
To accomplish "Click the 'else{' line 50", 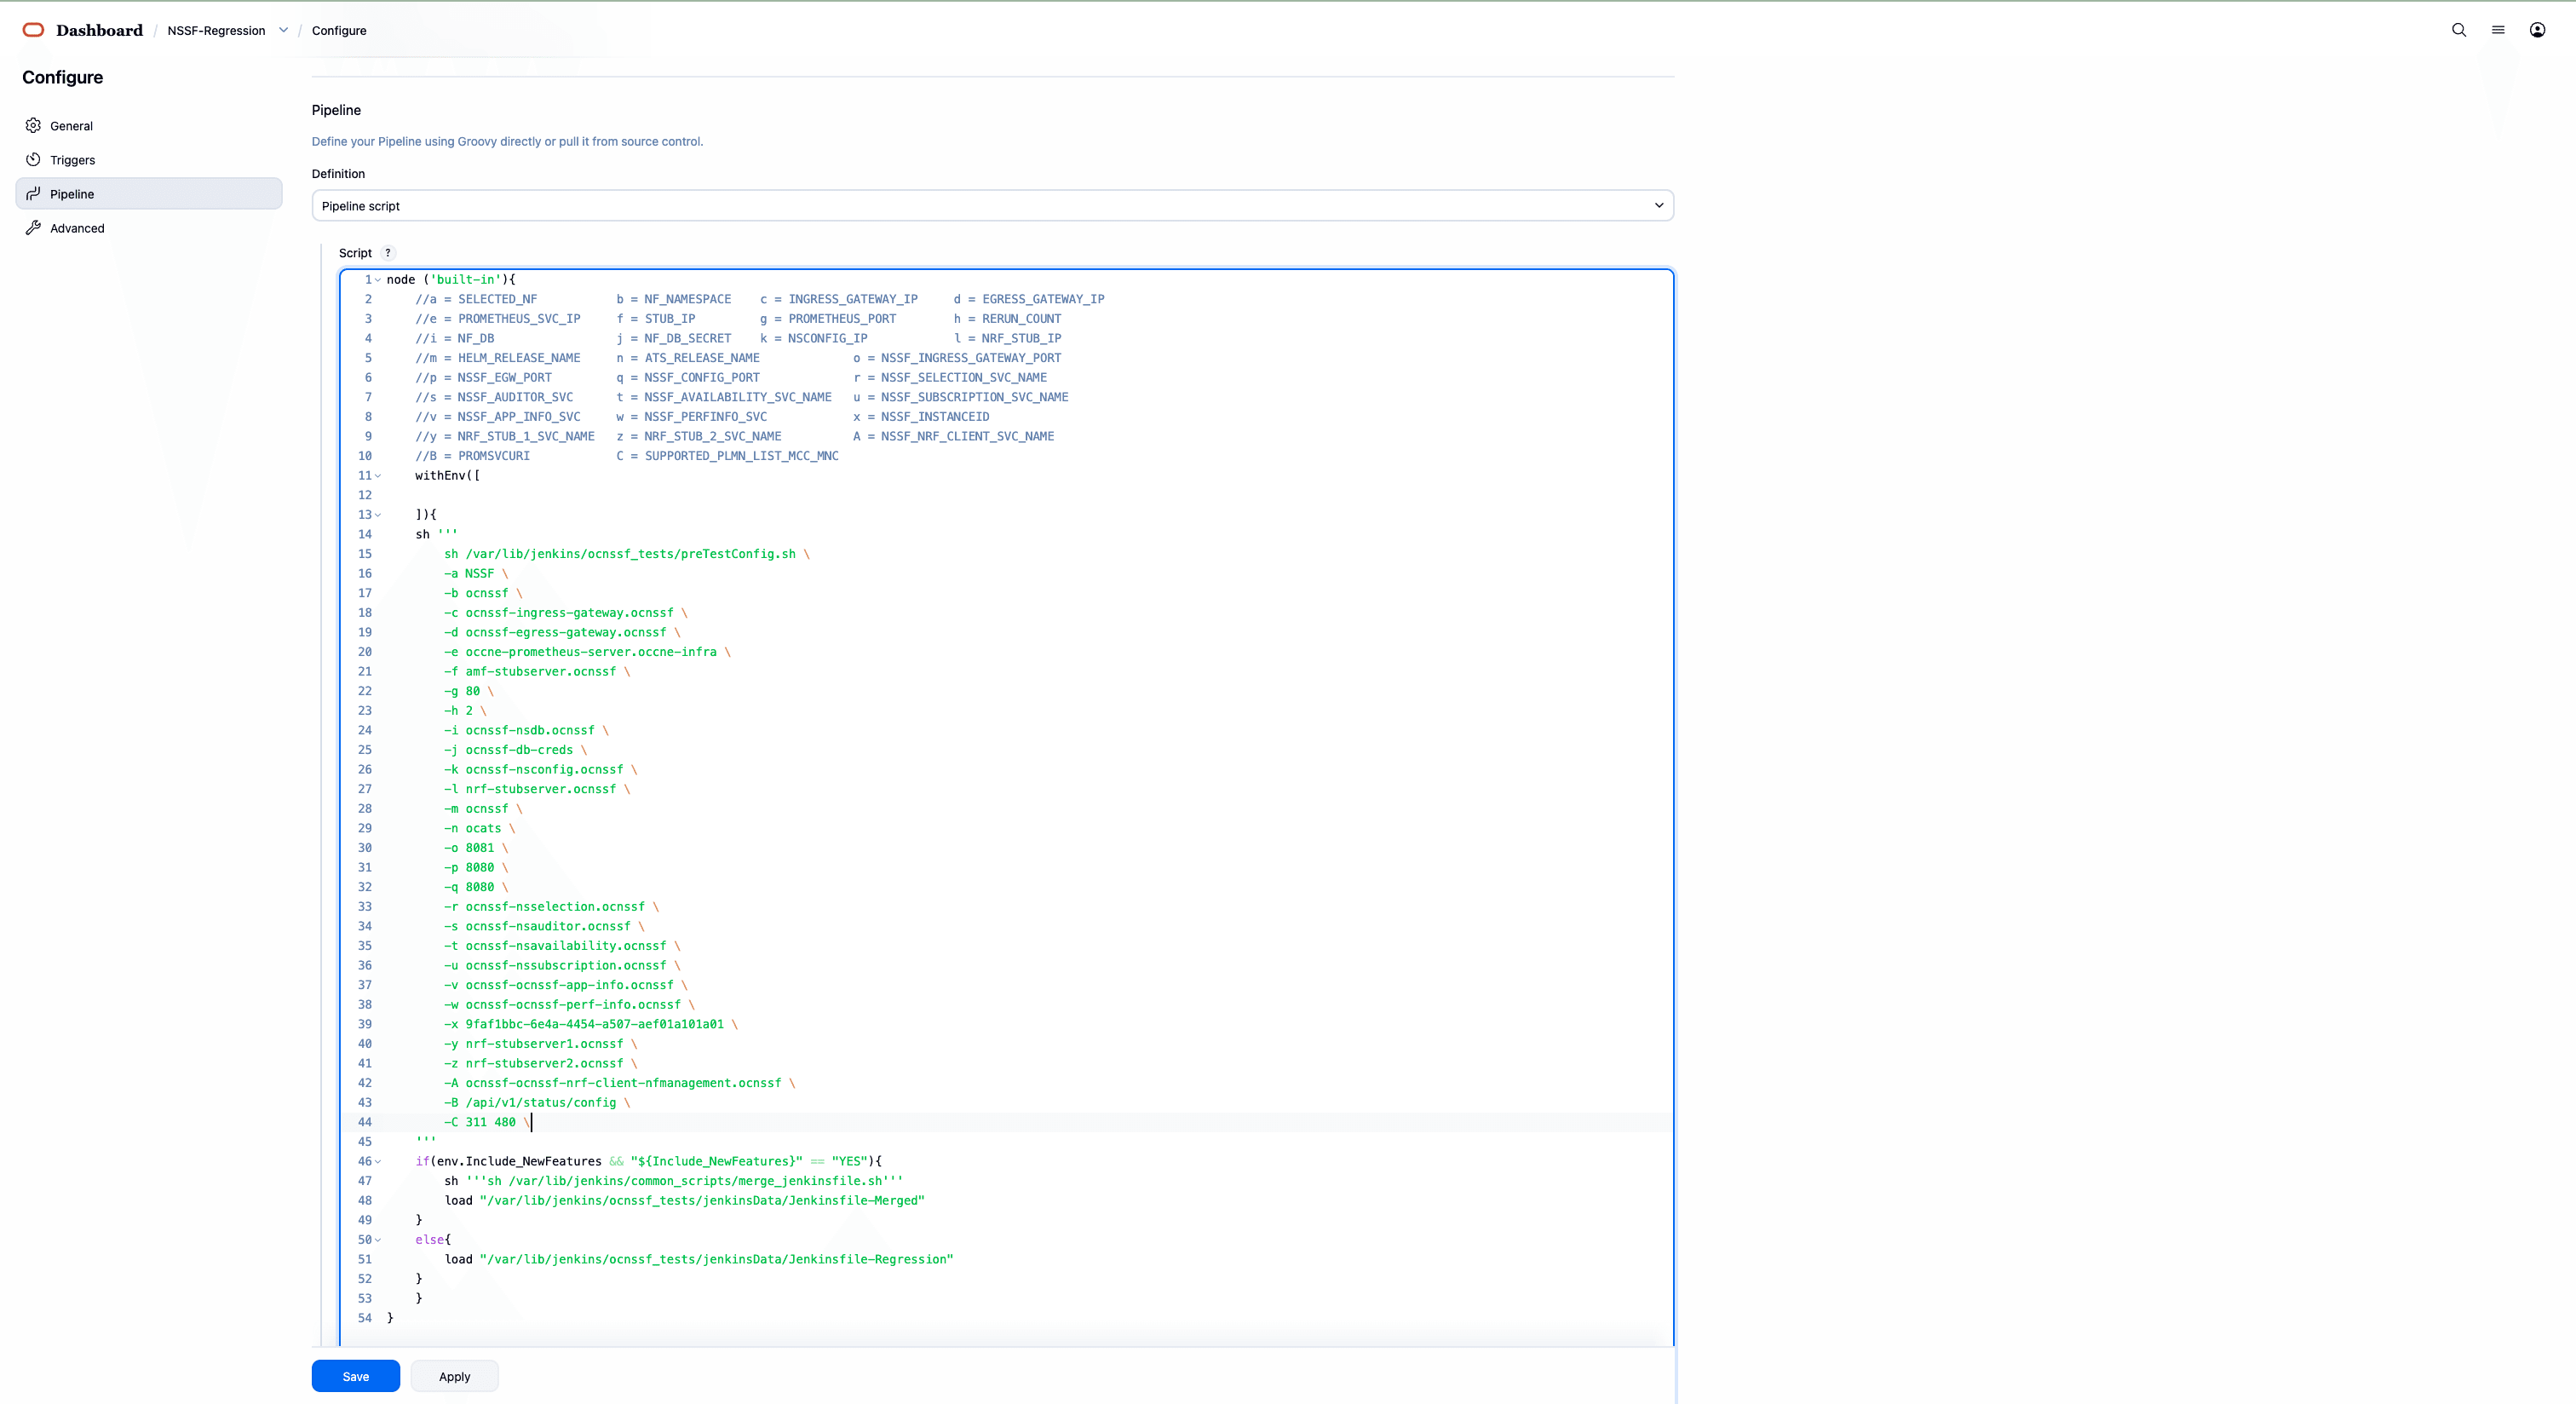I will [433, 1240].
